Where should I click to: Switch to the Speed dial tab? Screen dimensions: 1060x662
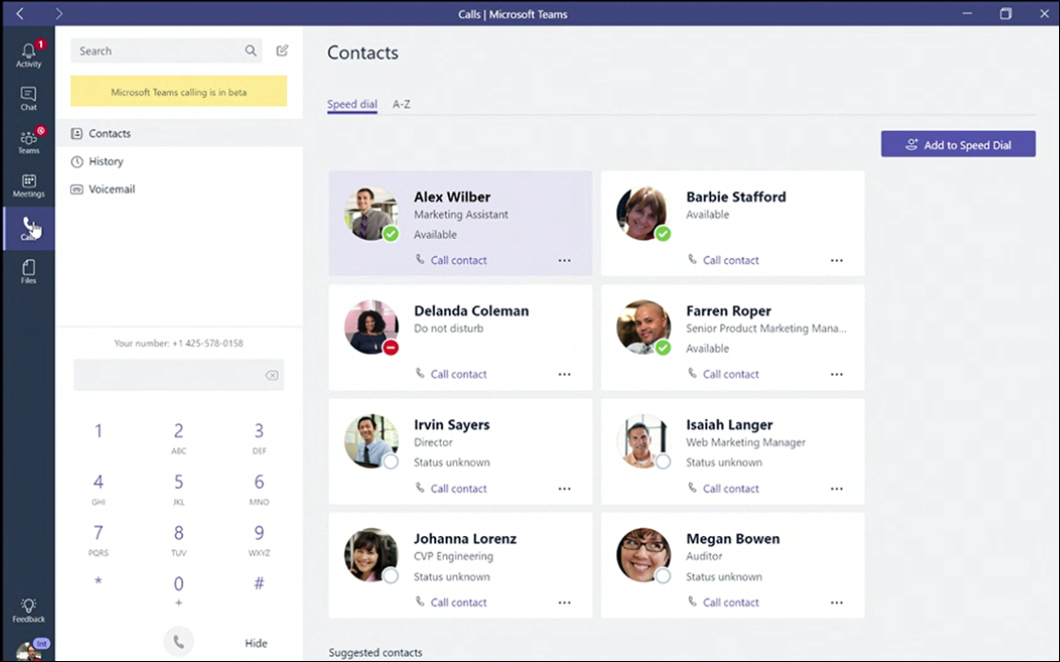(352, 104)
